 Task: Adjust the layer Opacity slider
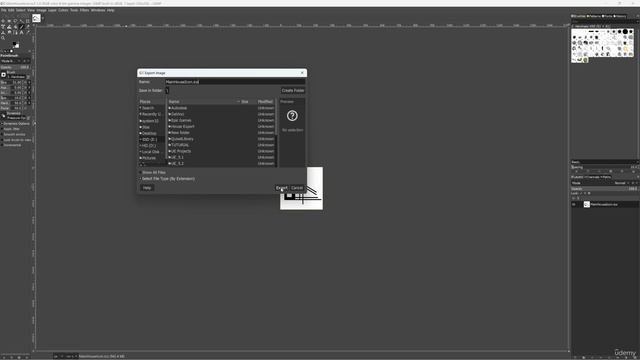coord(605,189)
